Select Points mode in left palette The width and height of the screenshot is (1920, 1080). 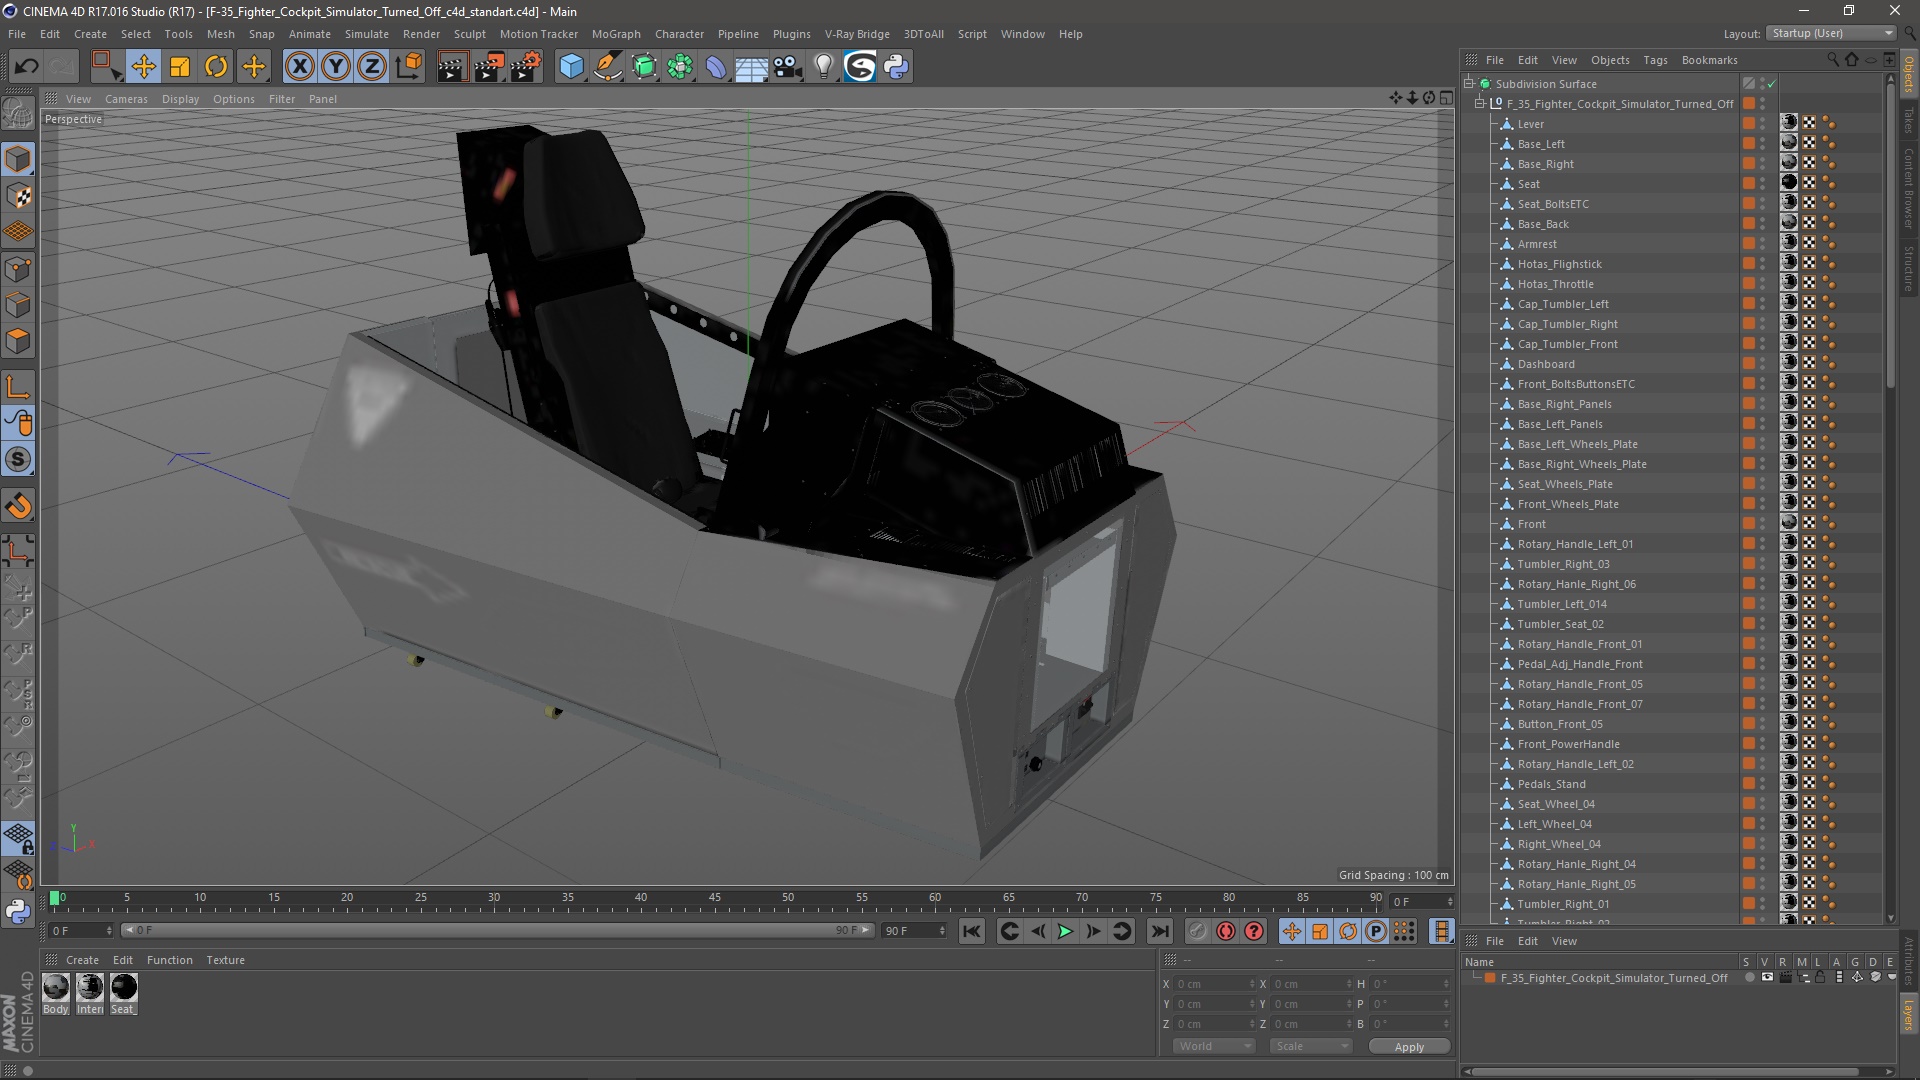click(x=18, y=269)
